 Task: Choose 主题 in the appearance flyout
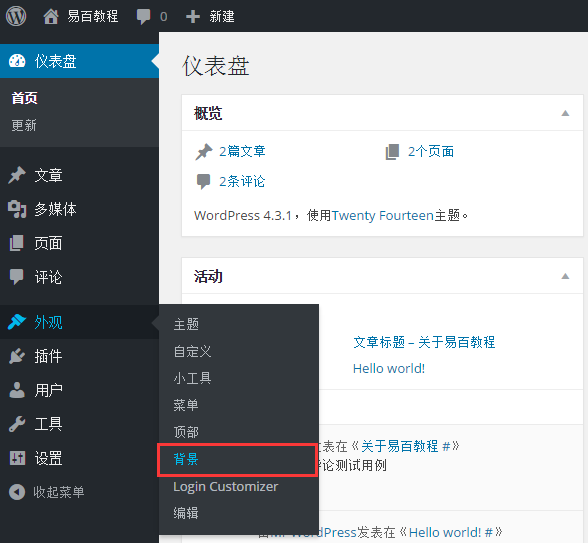[186, 324]
